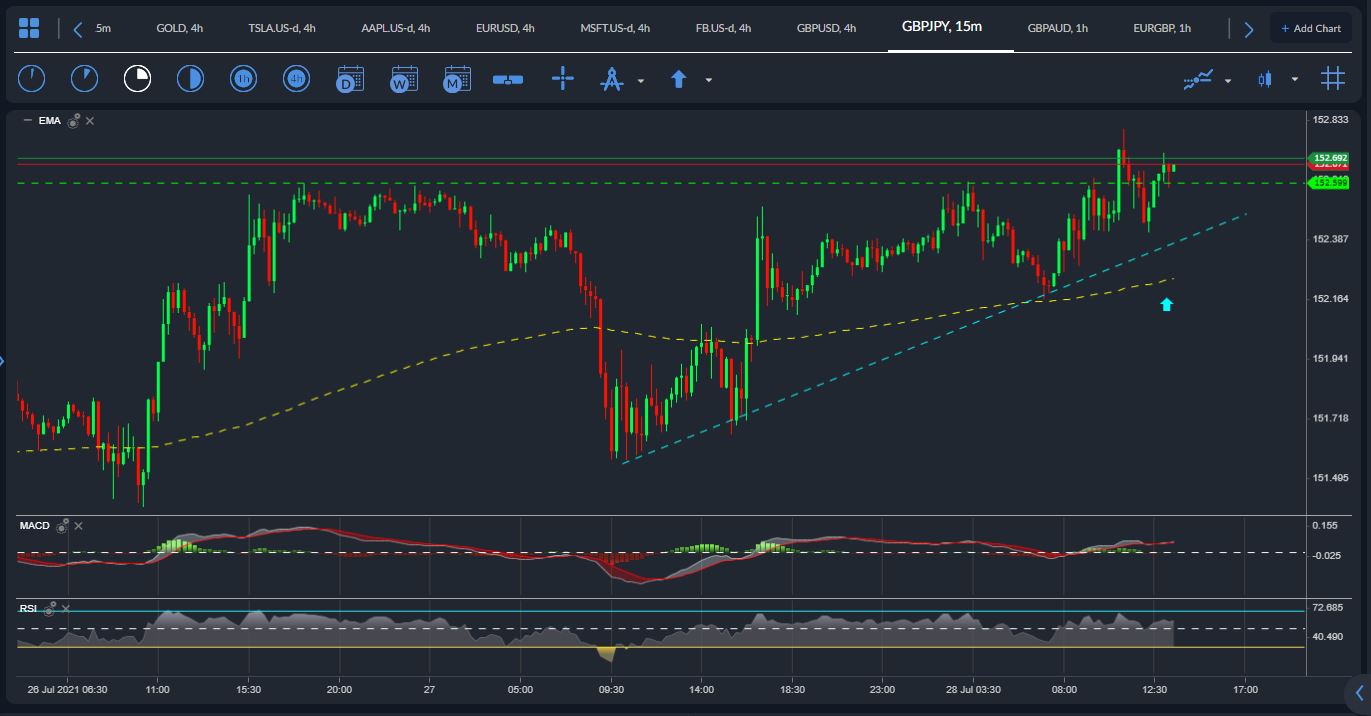Click the Add Chart button
The height and width of the screenshot is (716, 1371).
coord(1311,27)
